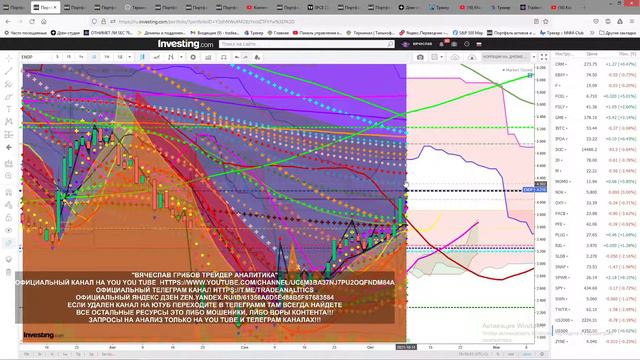The image size is (640, 360).
Task: Bookmark this page with star icon
Action: (x=546, y=21)
